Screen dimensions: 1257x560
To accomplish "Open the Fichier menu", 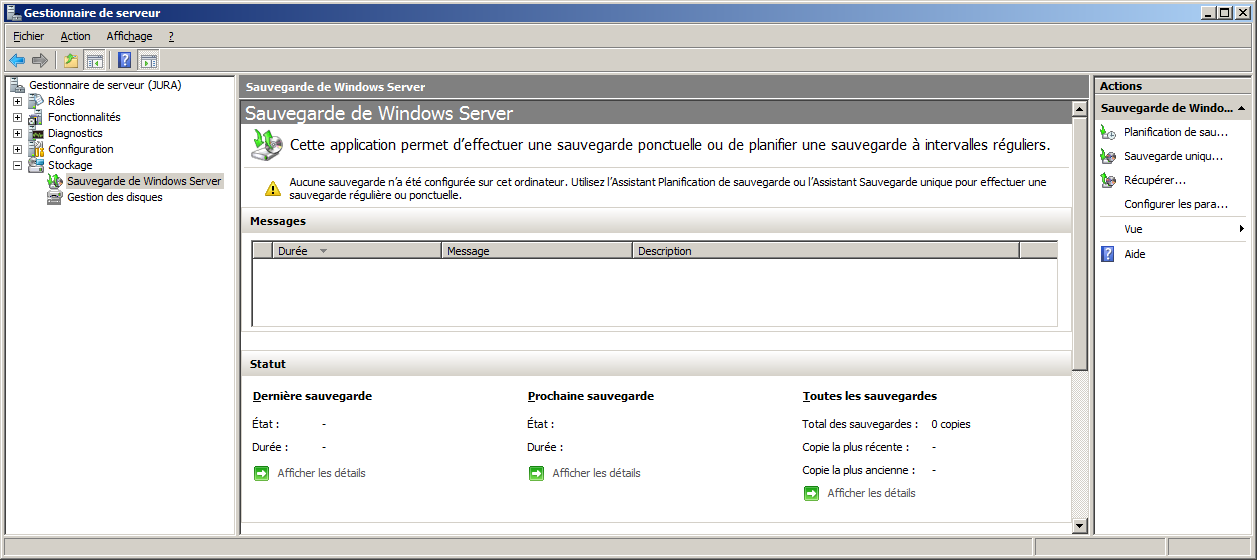I will (x=28, y=36).
